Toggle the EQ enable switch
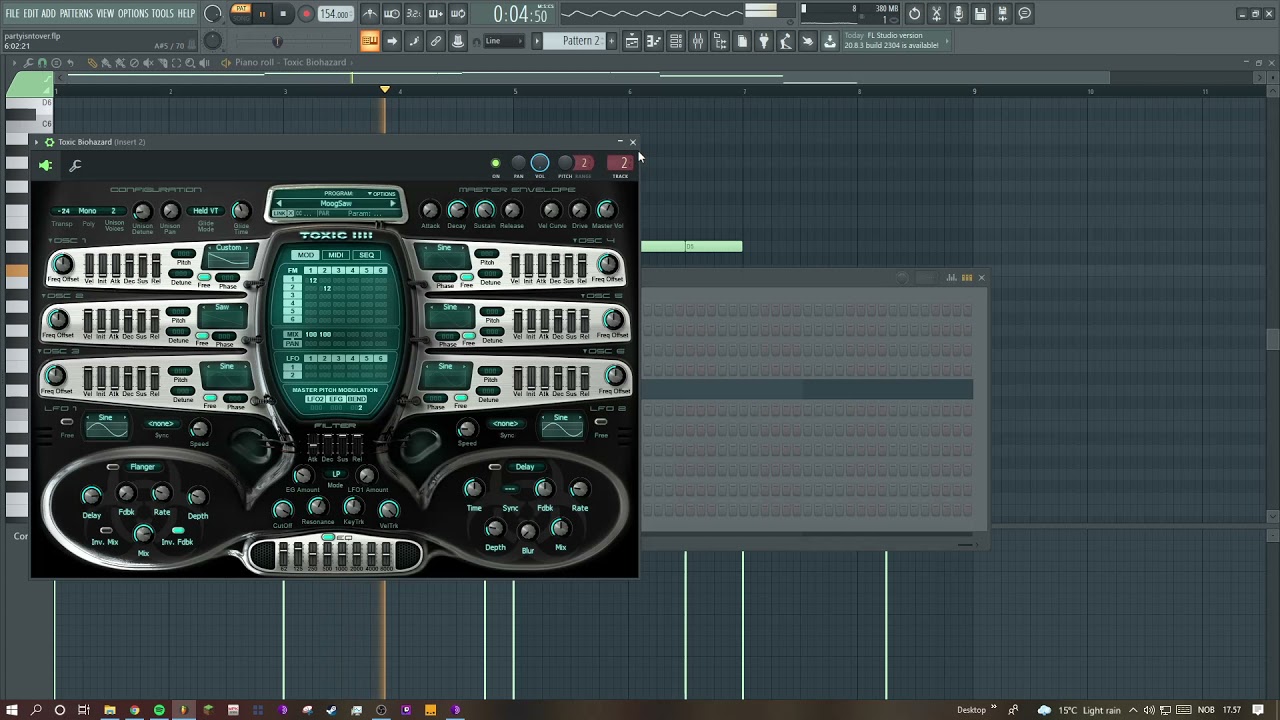 [327, 538]
